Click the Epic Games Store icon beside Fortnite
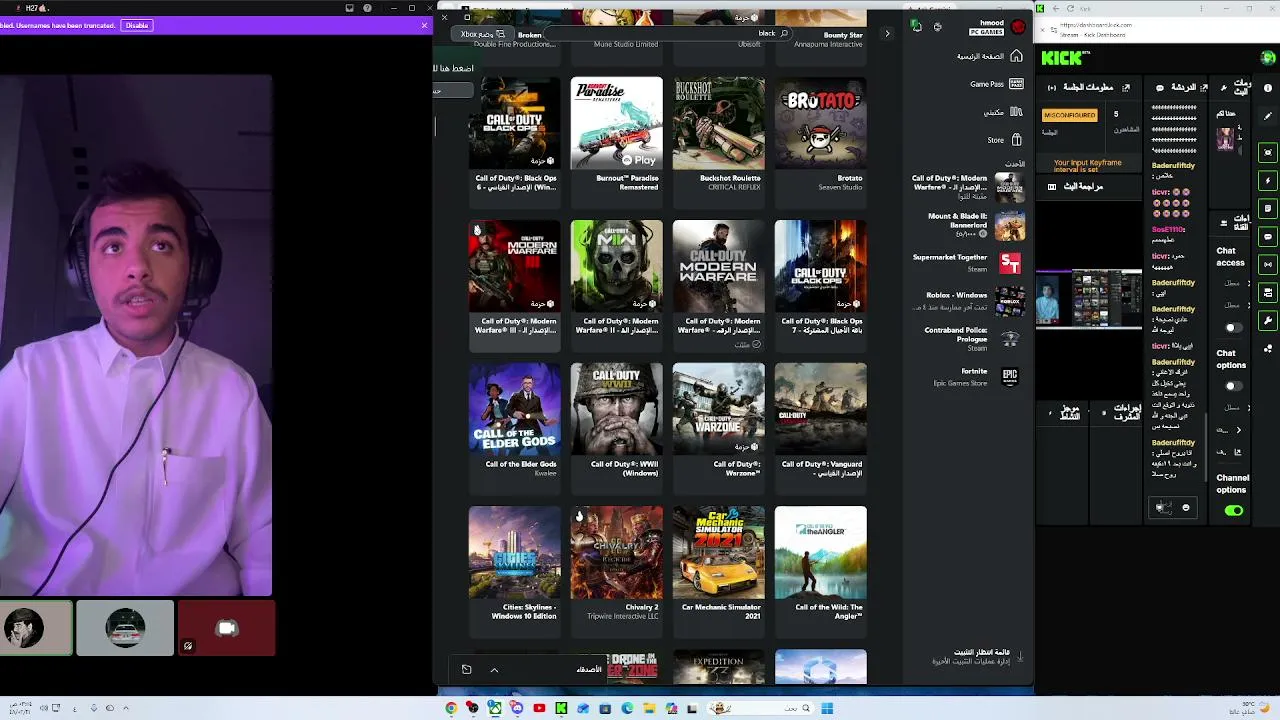Viewport: 1280px width, 720px height. [x=1010, y=376]
